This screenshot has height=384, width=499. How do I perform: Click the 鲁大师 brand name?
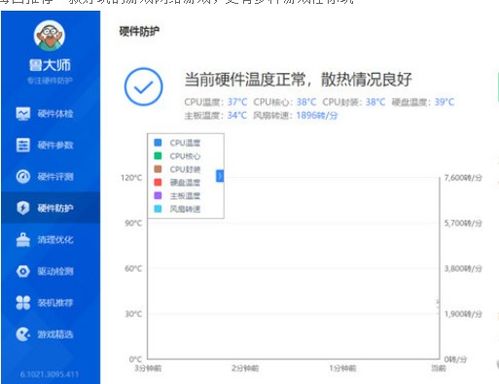click(x=50, y=65)
